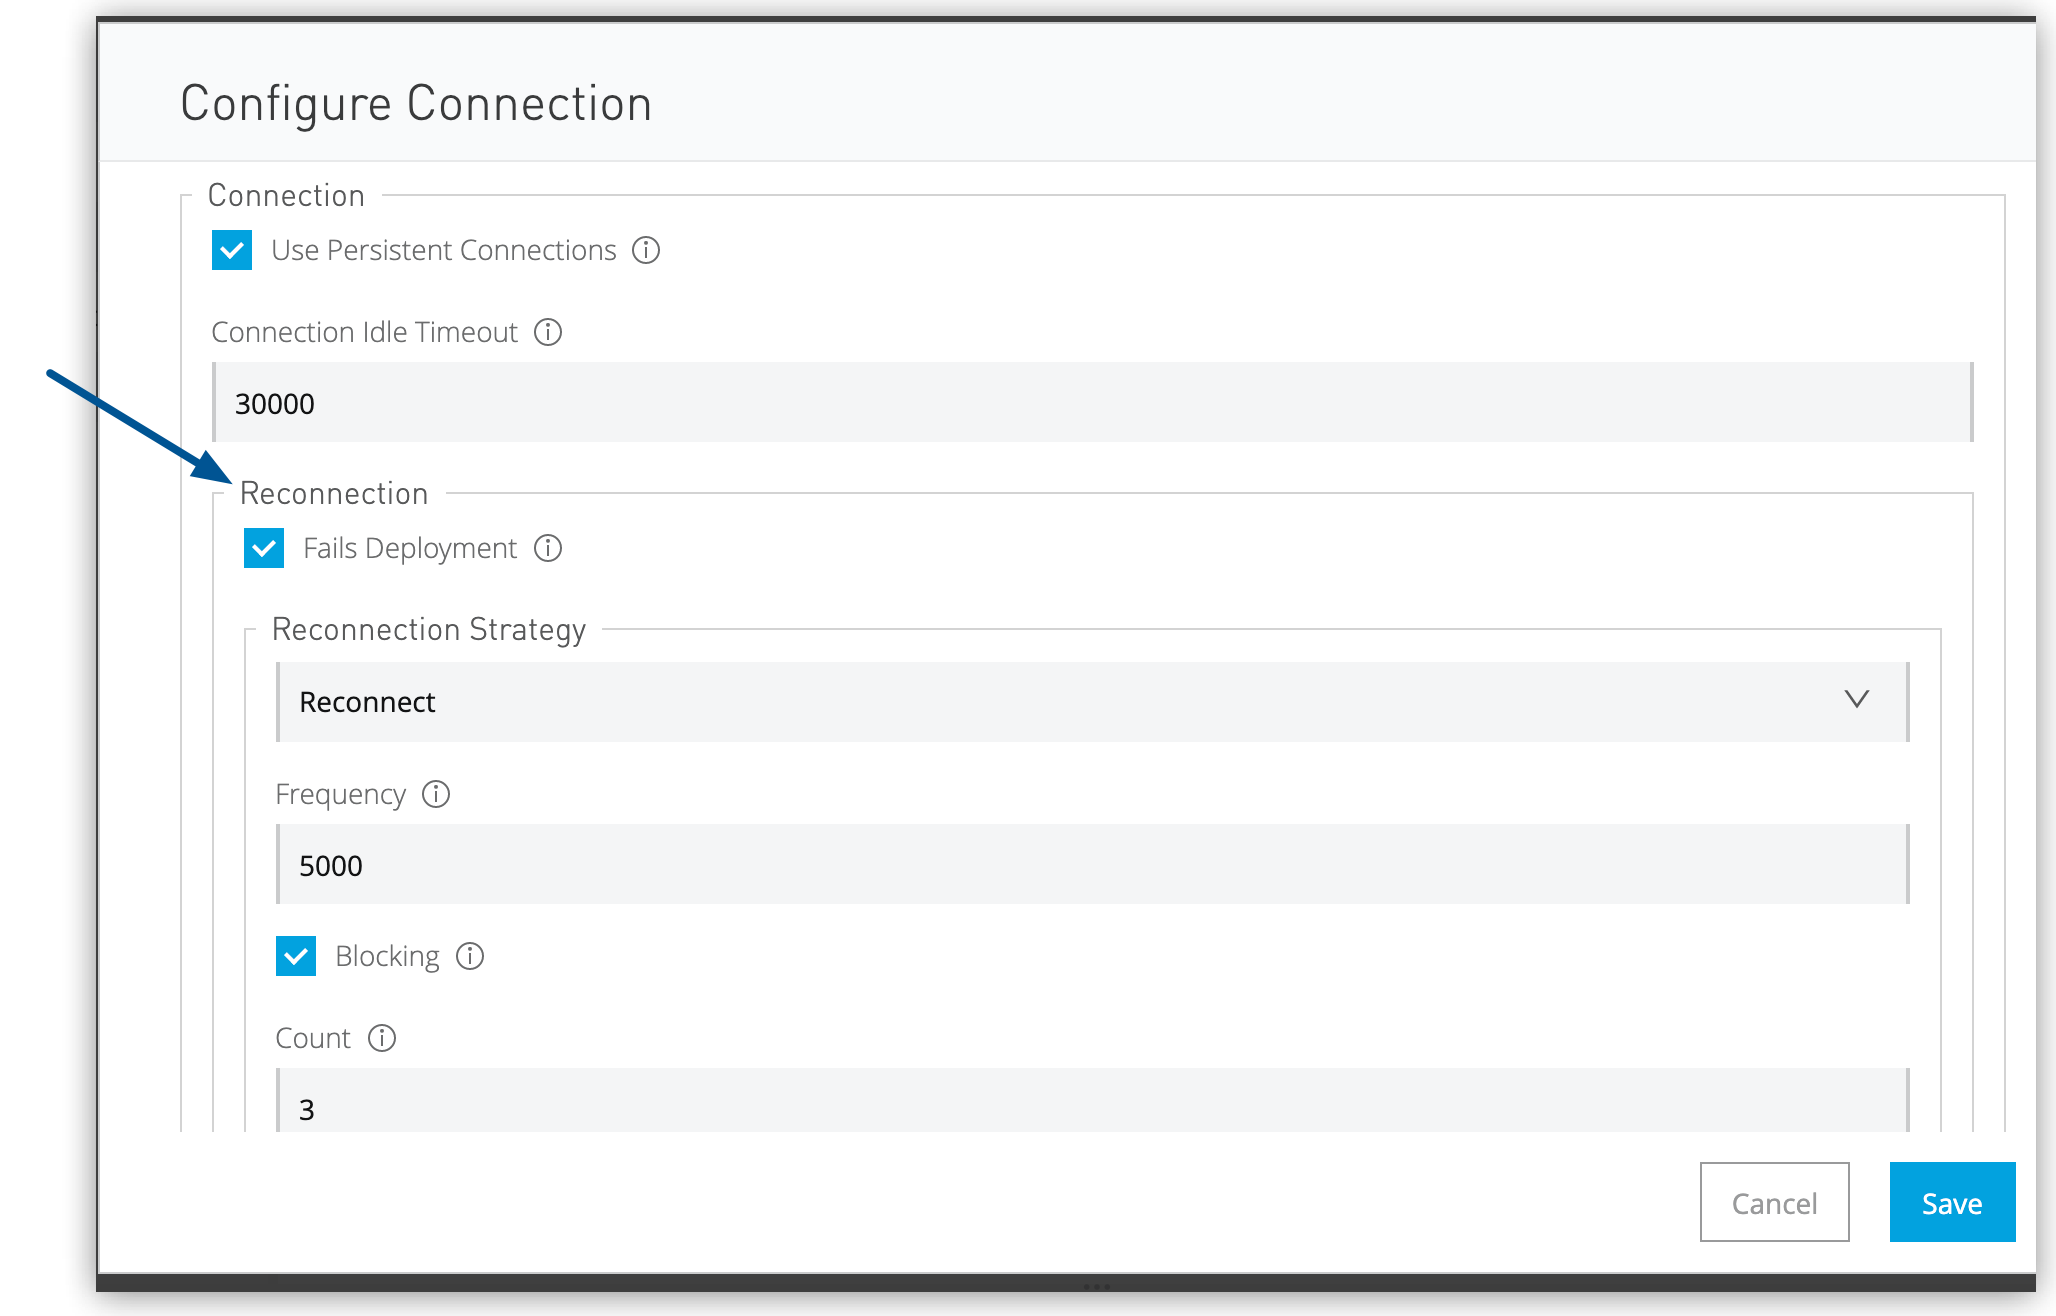Viewport: 2056px width, 1316px height.
Task: Uncheck the Fails Deployment option
Action: 263,548
